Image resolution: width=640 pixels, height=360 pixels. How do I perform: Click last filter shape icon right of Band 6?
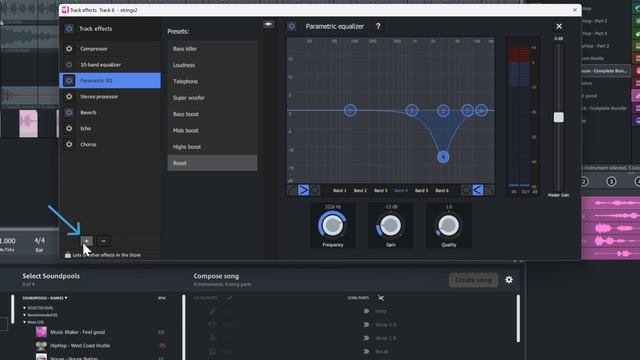click(489, 190)
